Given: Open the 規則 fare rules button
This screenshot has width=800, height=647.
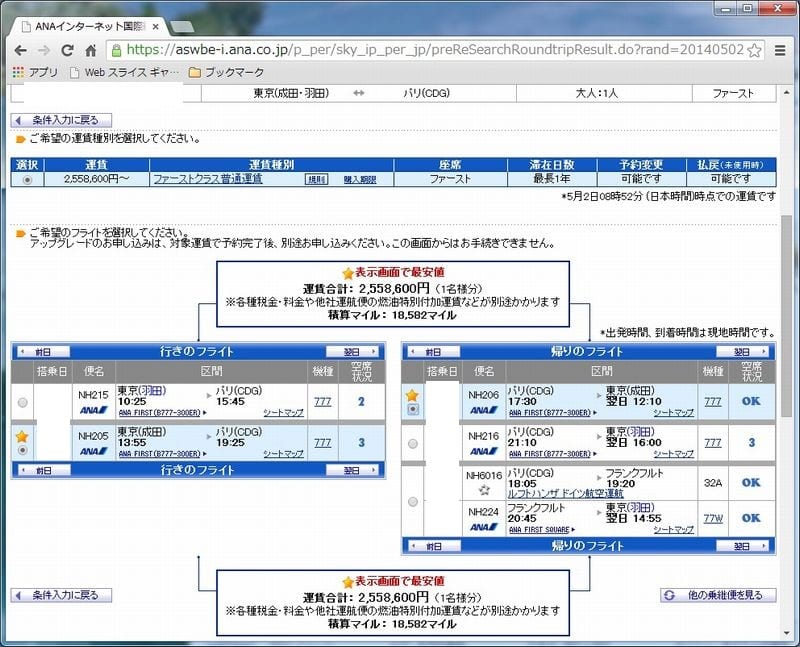Looking at the screenshot, I should (x=316, y=179).
